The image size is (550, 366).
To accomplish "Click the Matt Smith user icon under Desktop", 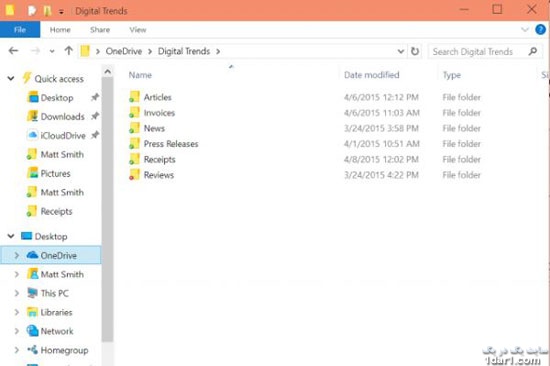I will click(x=32, y=274).
